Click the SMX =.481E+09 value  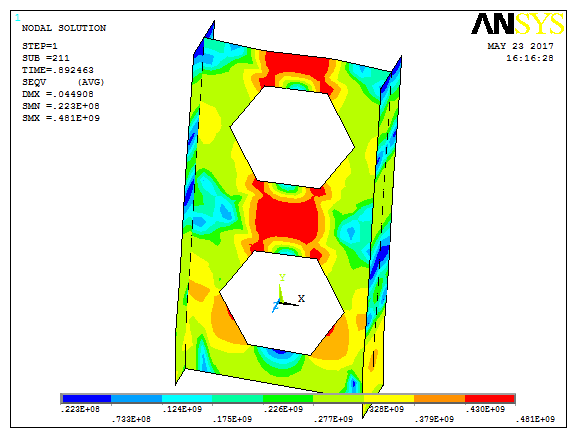(x=61, y=118)
